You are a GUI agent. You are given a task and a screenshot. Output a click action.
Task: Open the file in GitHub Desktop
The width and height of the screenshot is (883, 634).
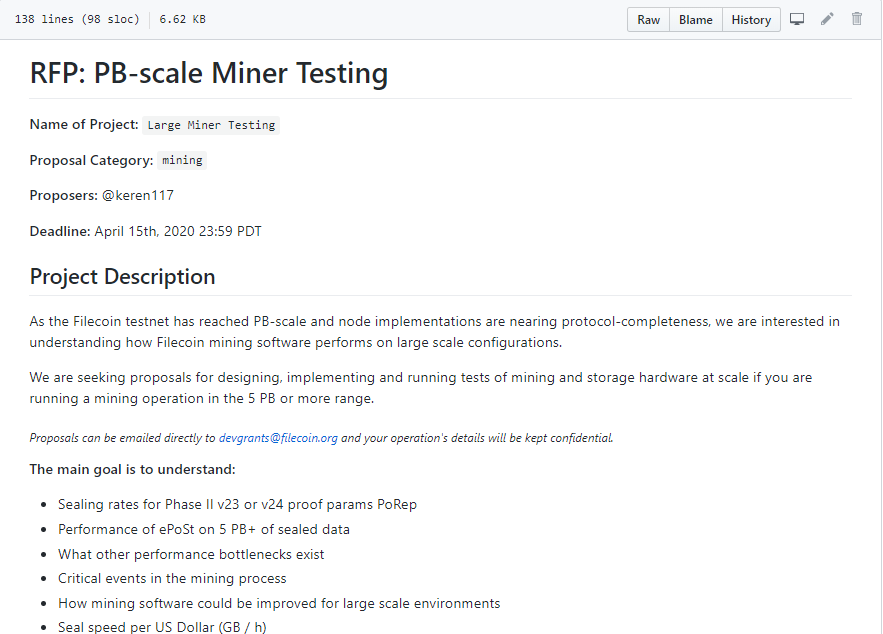coord(797,20)
